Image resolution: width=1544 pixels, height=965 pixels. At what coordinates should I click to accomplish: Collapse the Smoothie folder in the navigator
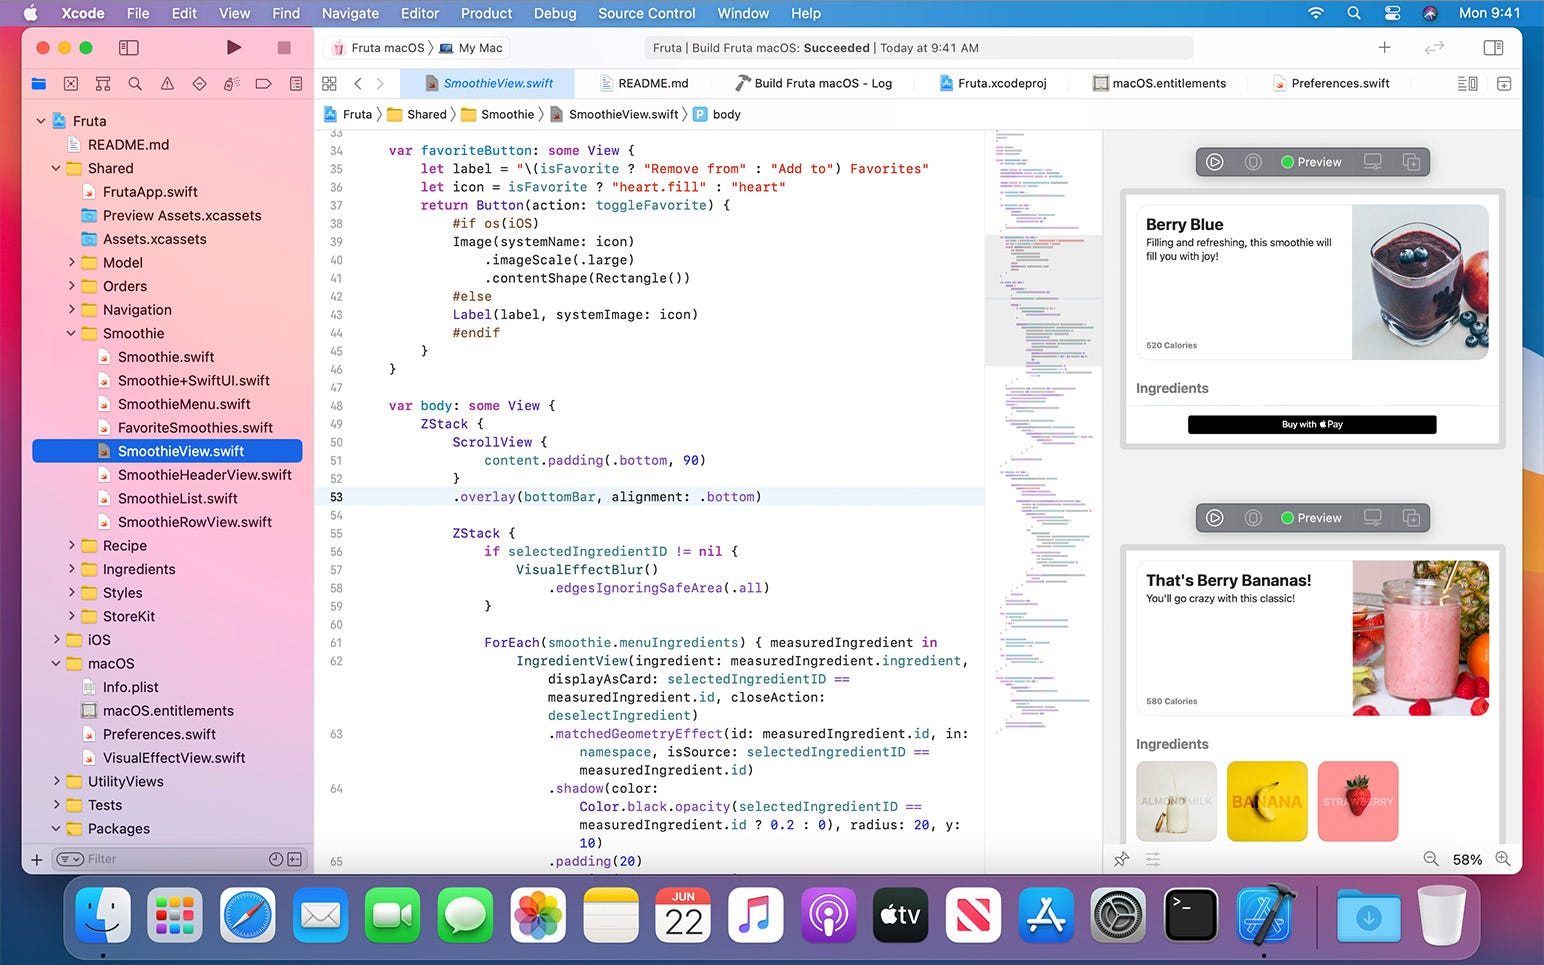pos(70,333)
